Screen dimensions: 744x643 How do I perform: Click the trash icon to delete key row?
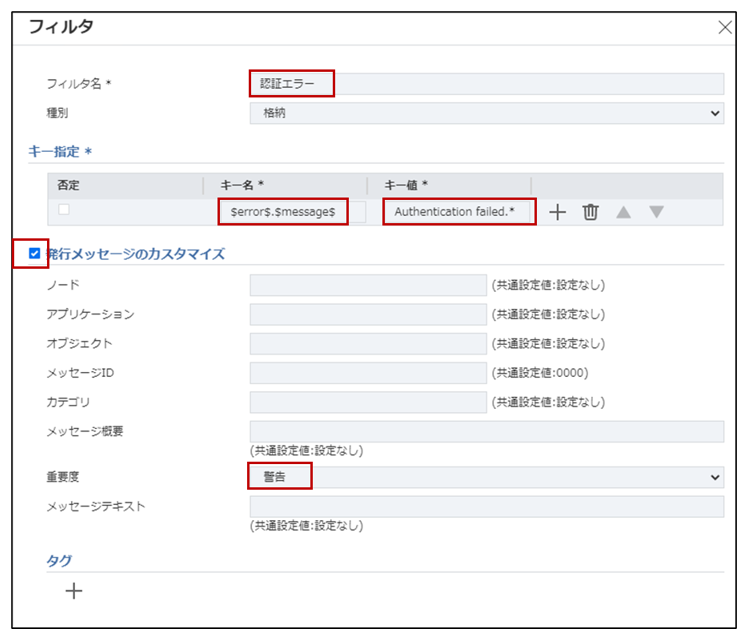(591, 212)
